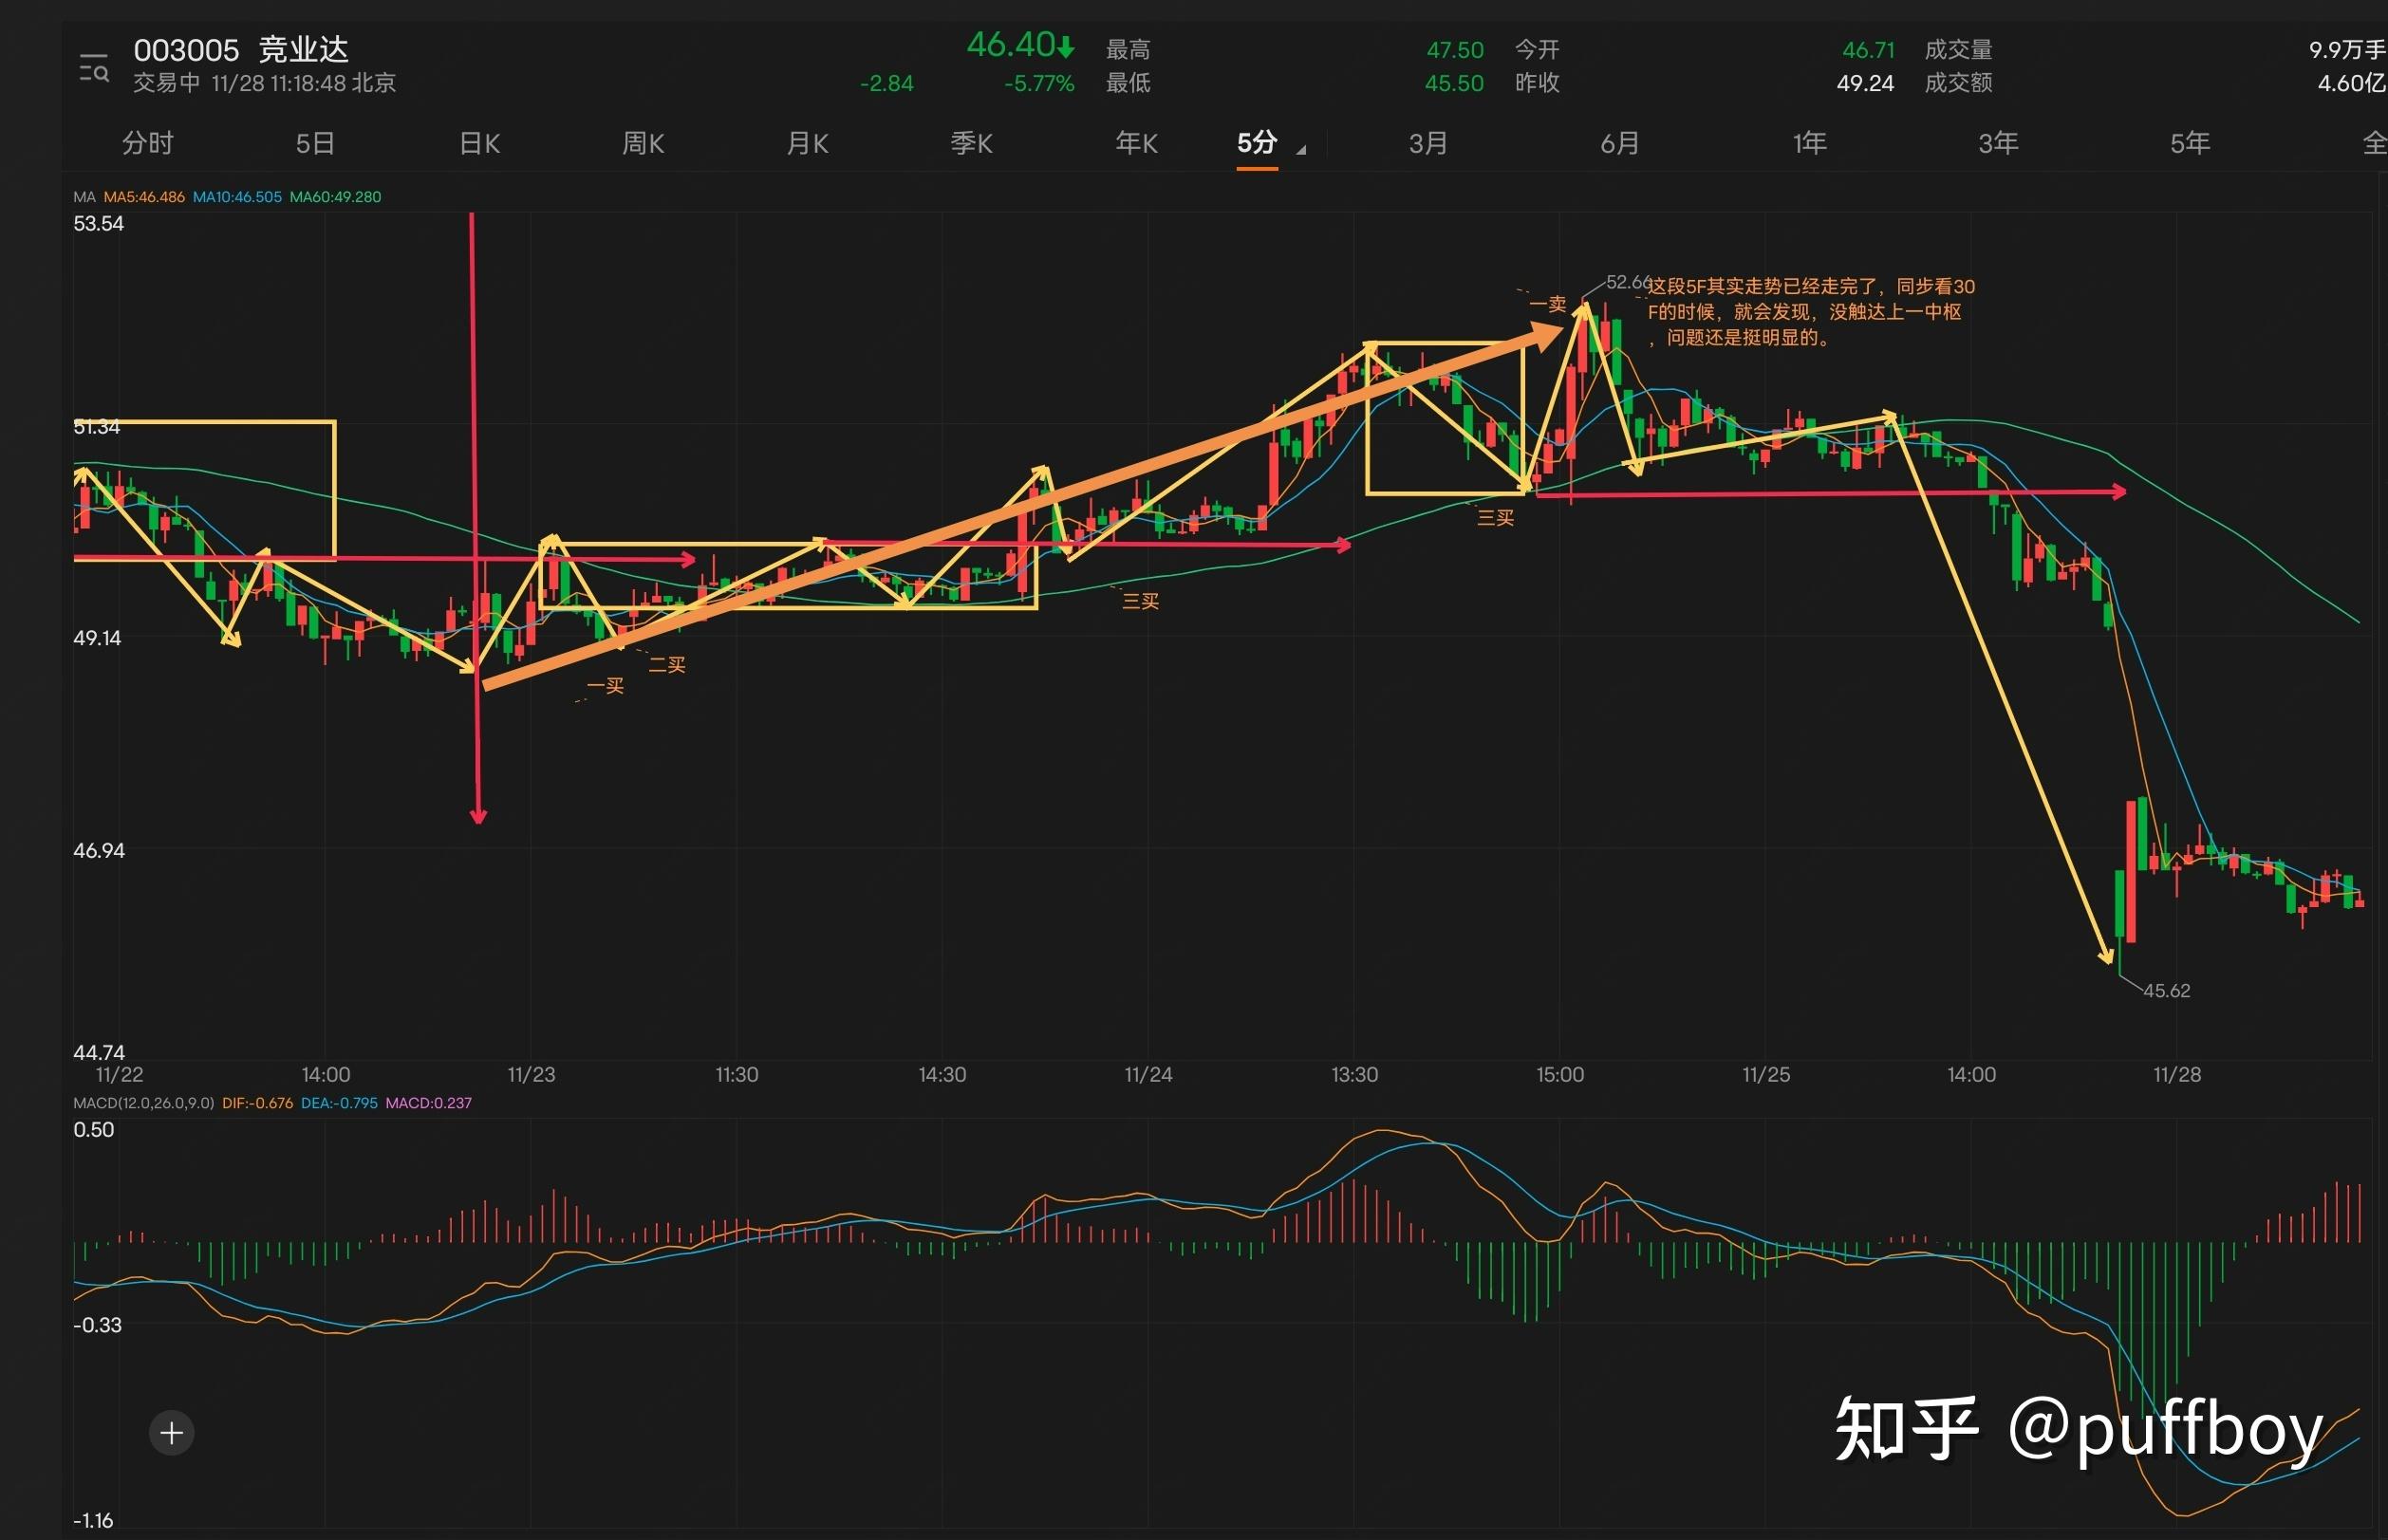Click the change percent -5.77%
Viewport: 2388px width, 1540px height.
1039,83
